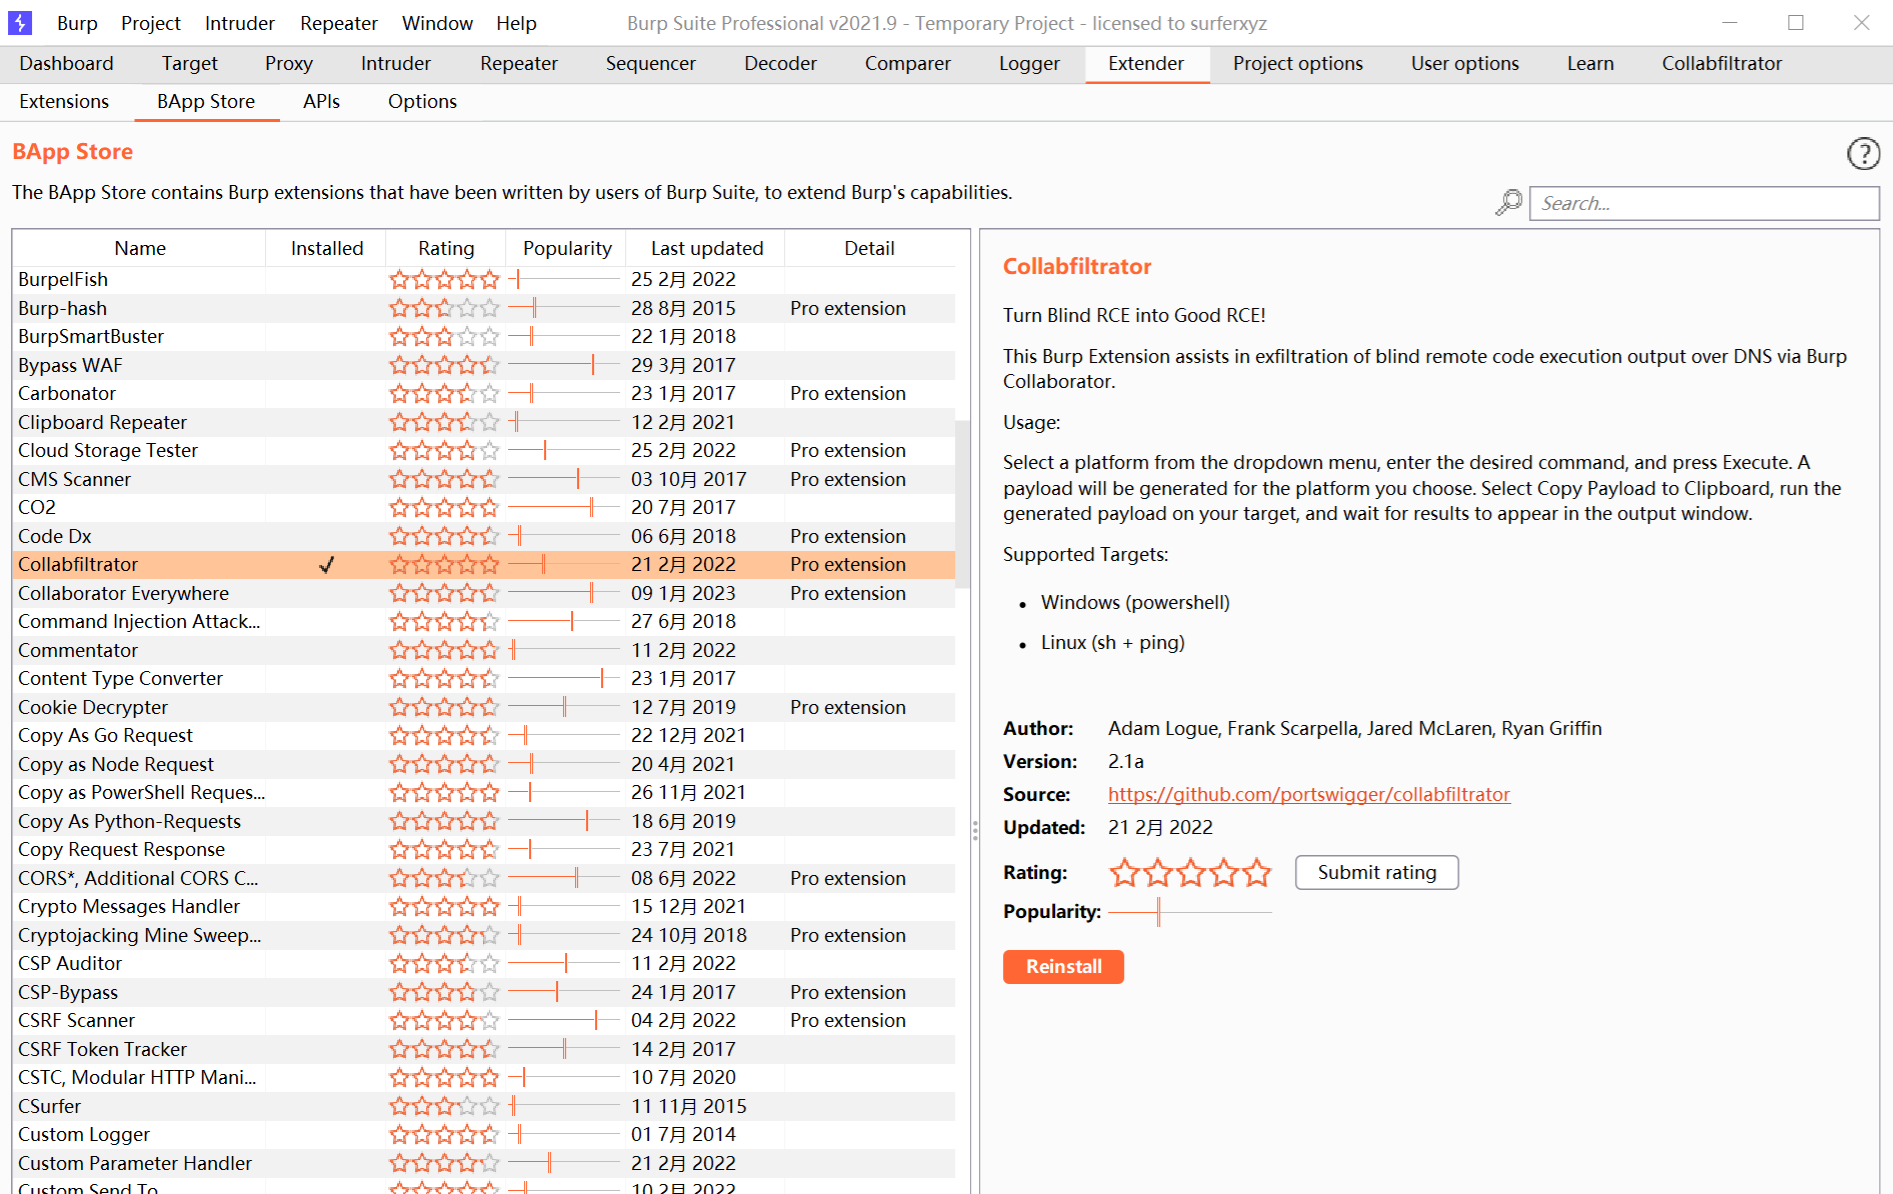Switch to the Dashboard tab
The height and width of the screenshot is (1194, 1893).
click(66, 64)
